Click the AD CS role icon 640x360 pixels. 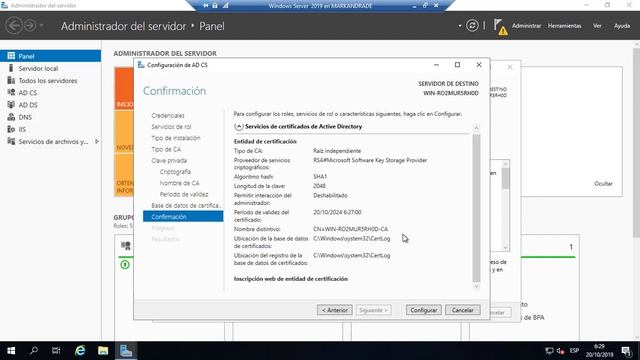11,93
